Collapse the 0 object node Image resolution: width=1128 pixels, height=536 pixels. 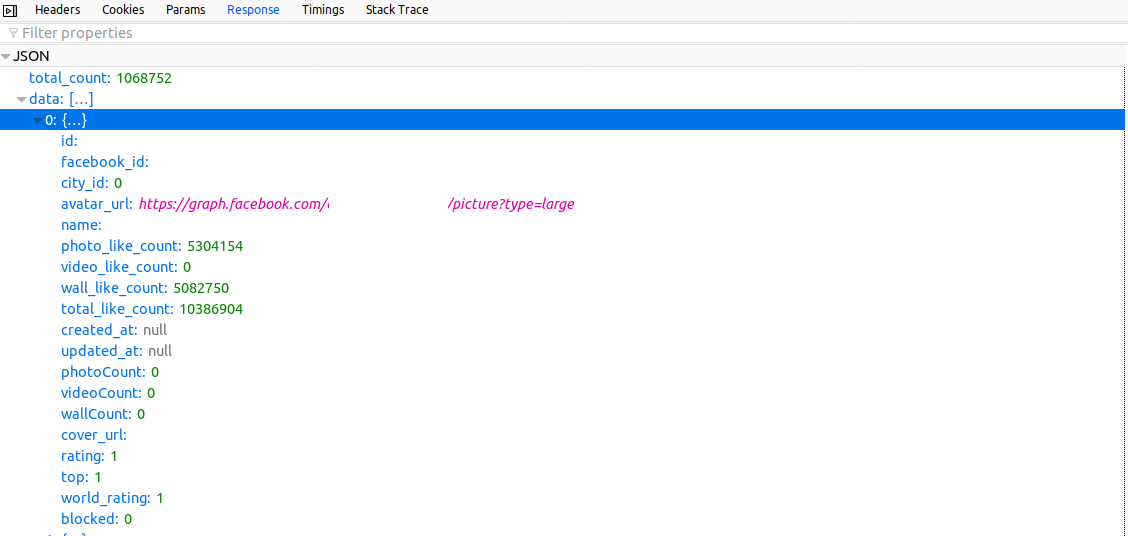click(37, 120)
